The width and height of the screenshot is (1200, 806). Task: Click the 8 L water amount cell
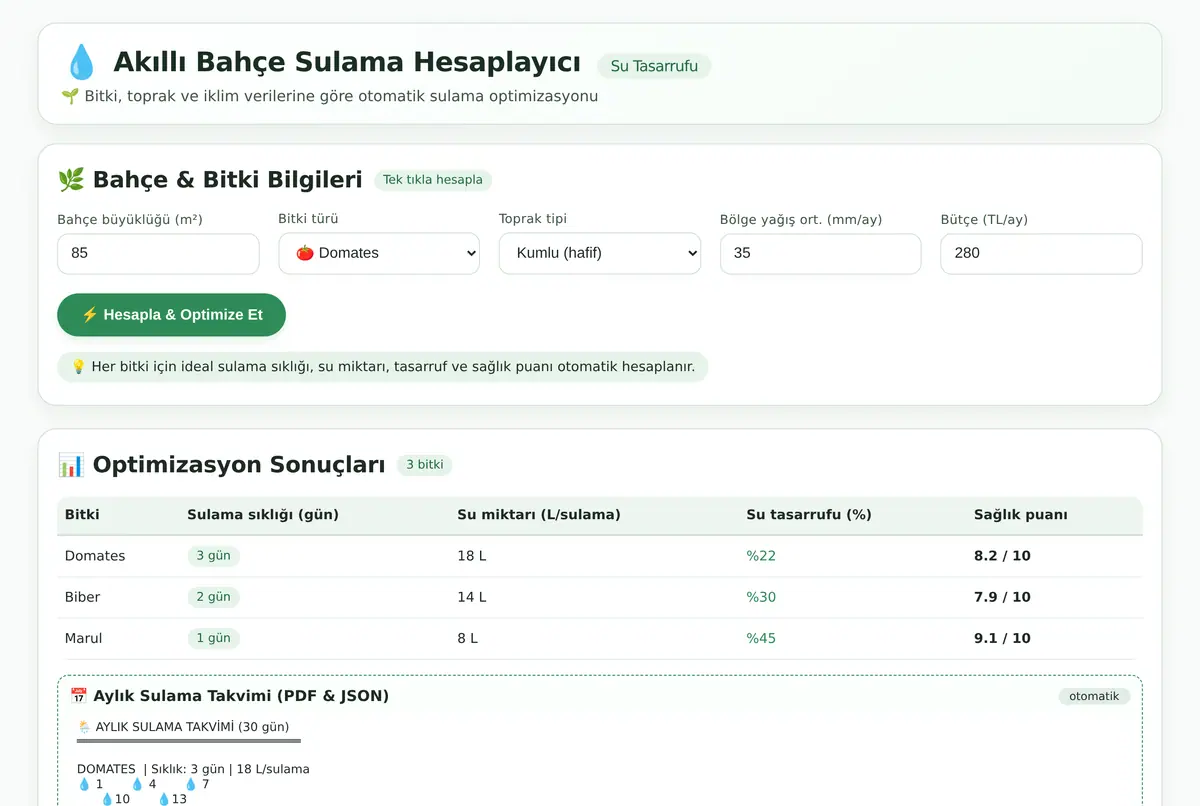(x=468, y=638)
